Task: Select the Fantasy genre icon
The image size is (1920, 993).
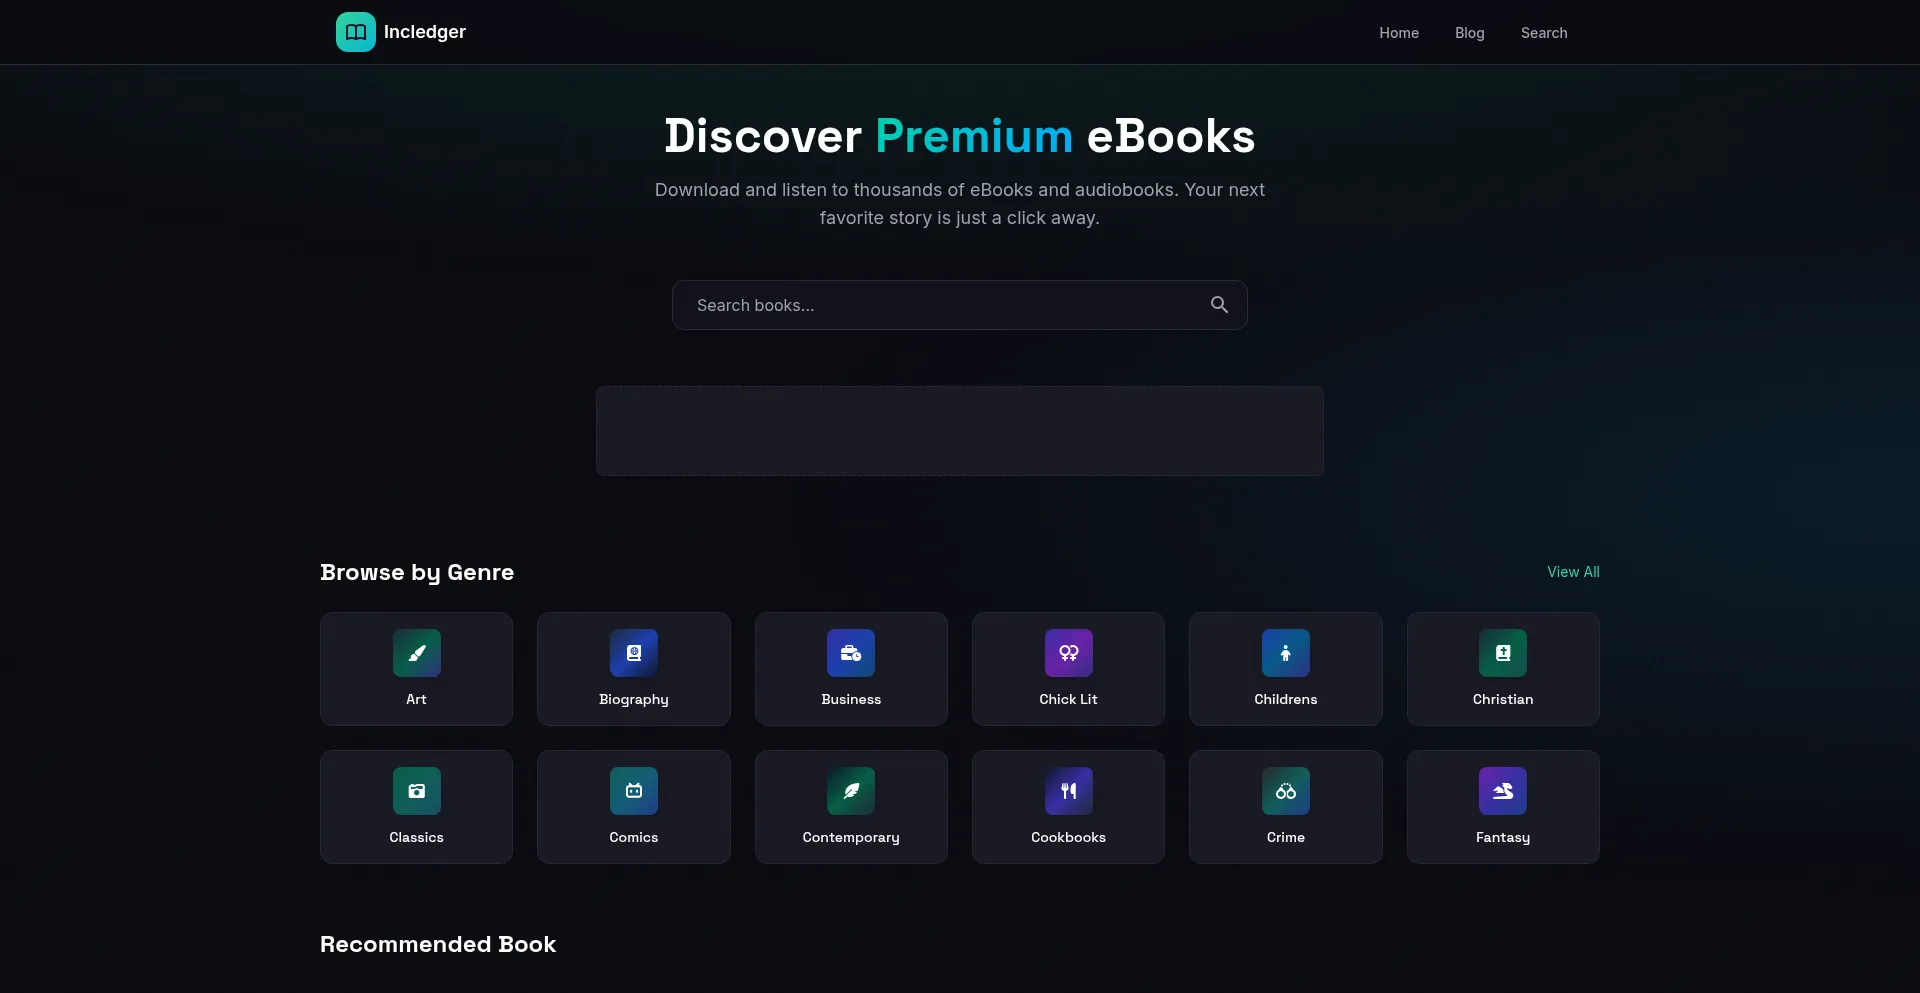Action: (1503, 791)
